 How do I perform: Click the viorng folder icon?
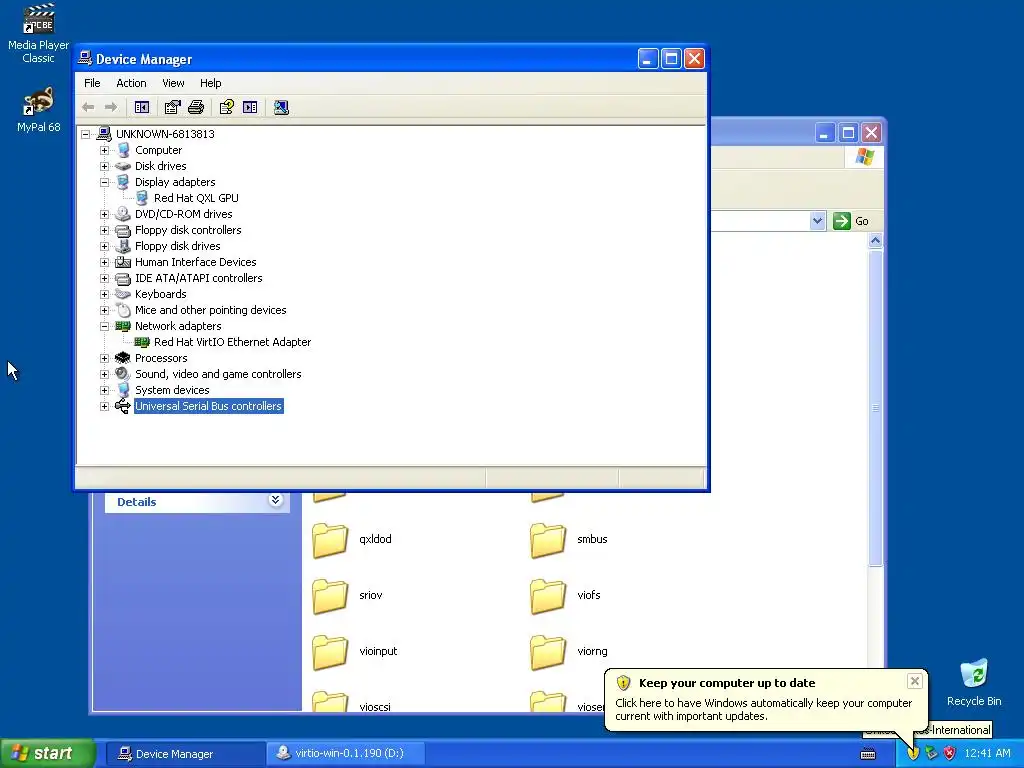[547, 652]
